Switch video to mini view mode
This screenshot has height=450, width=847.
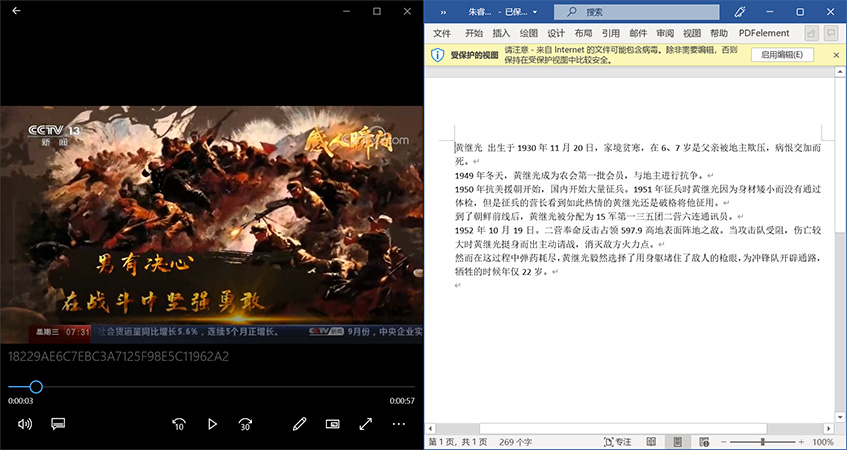click(x=333, y=424)
